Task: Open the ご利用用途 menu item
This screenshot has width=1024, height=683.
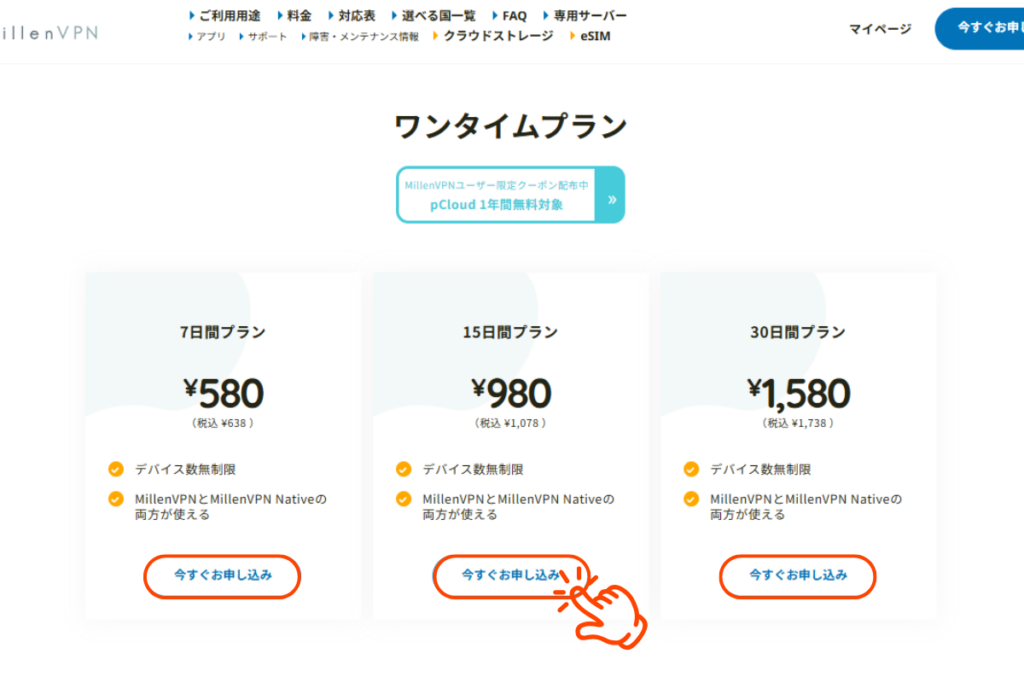Action: click(228, 16)
